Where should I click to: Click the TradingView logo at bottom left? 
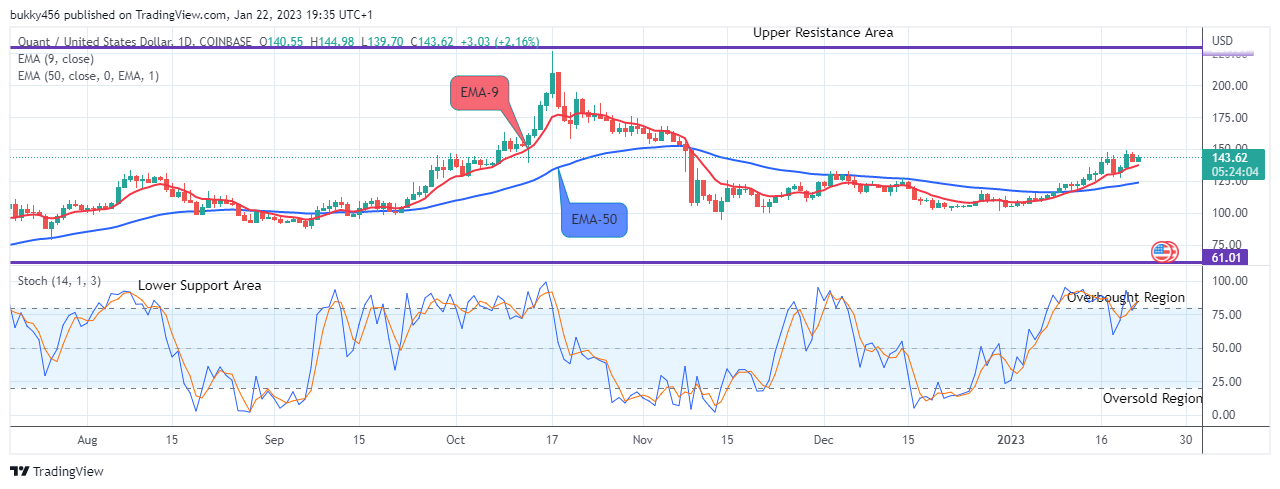(x=57, y=471)
